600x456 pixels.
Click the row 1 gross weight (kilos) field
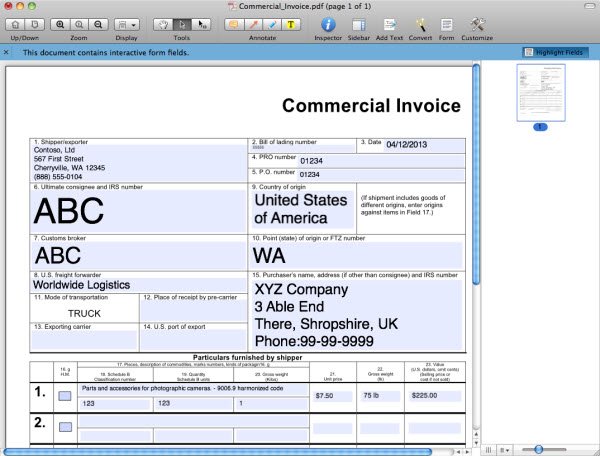[x=272, y=404]
